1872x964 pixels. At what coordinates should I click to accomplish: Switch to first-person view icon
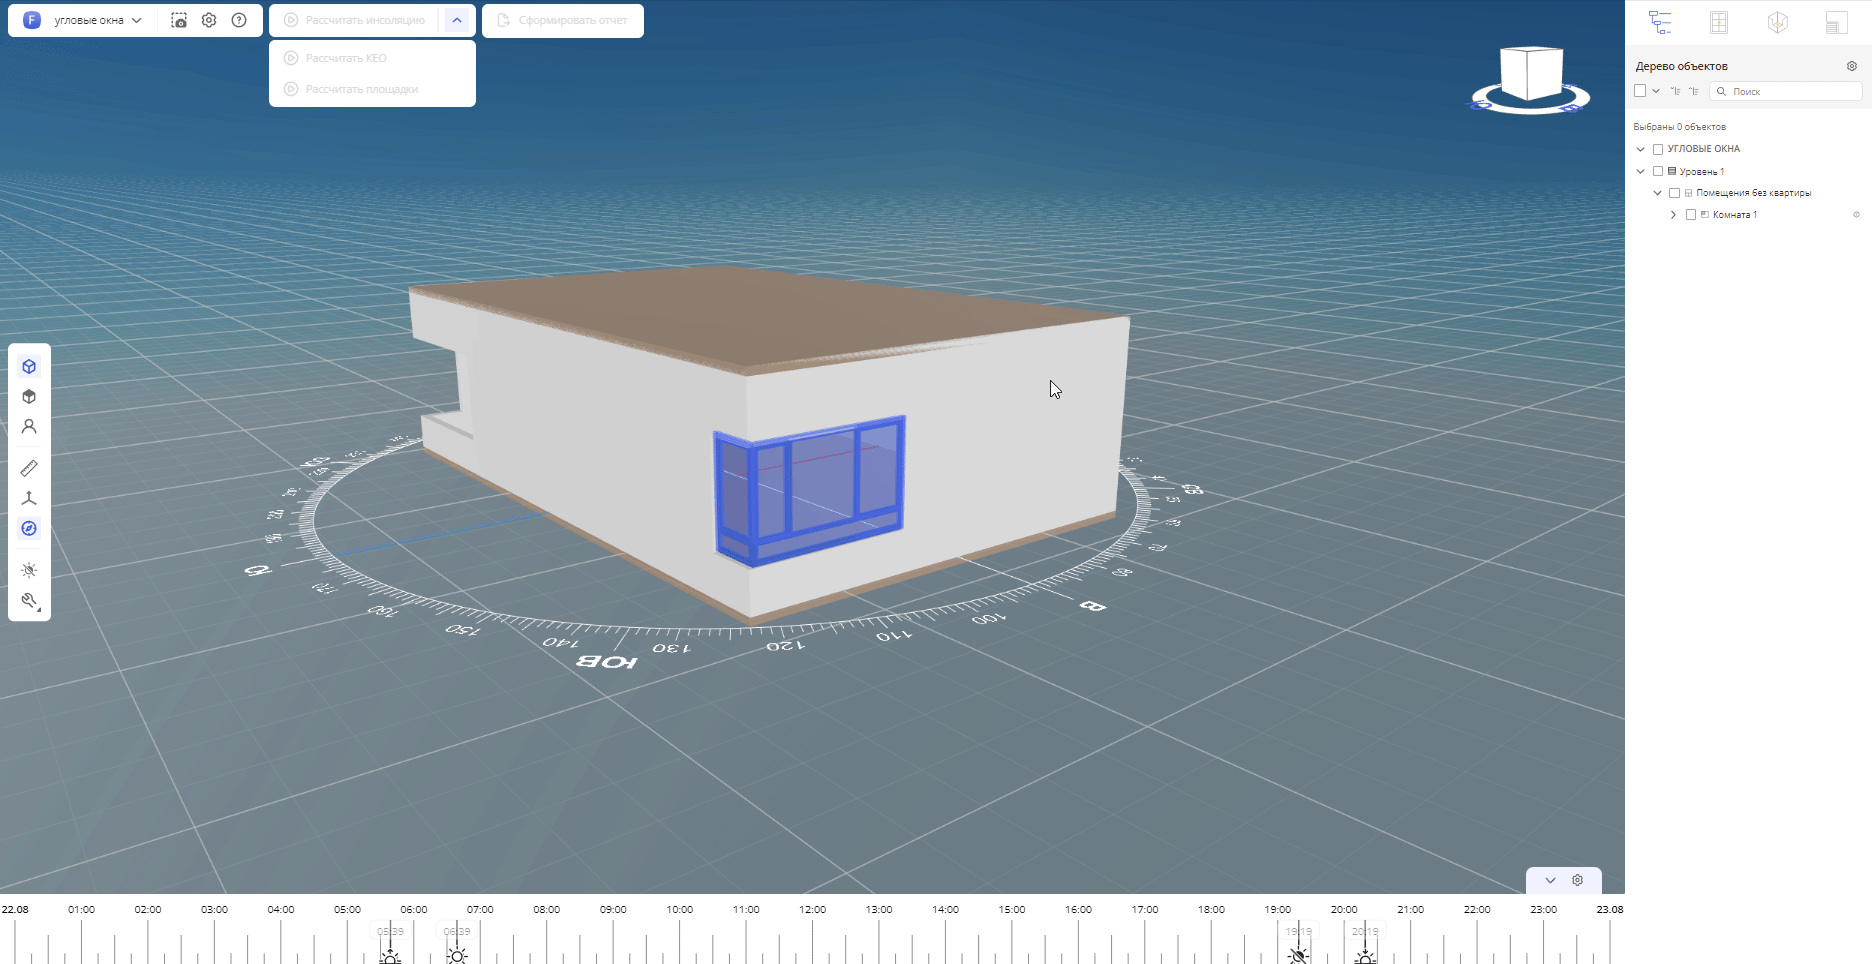[29, 427]
